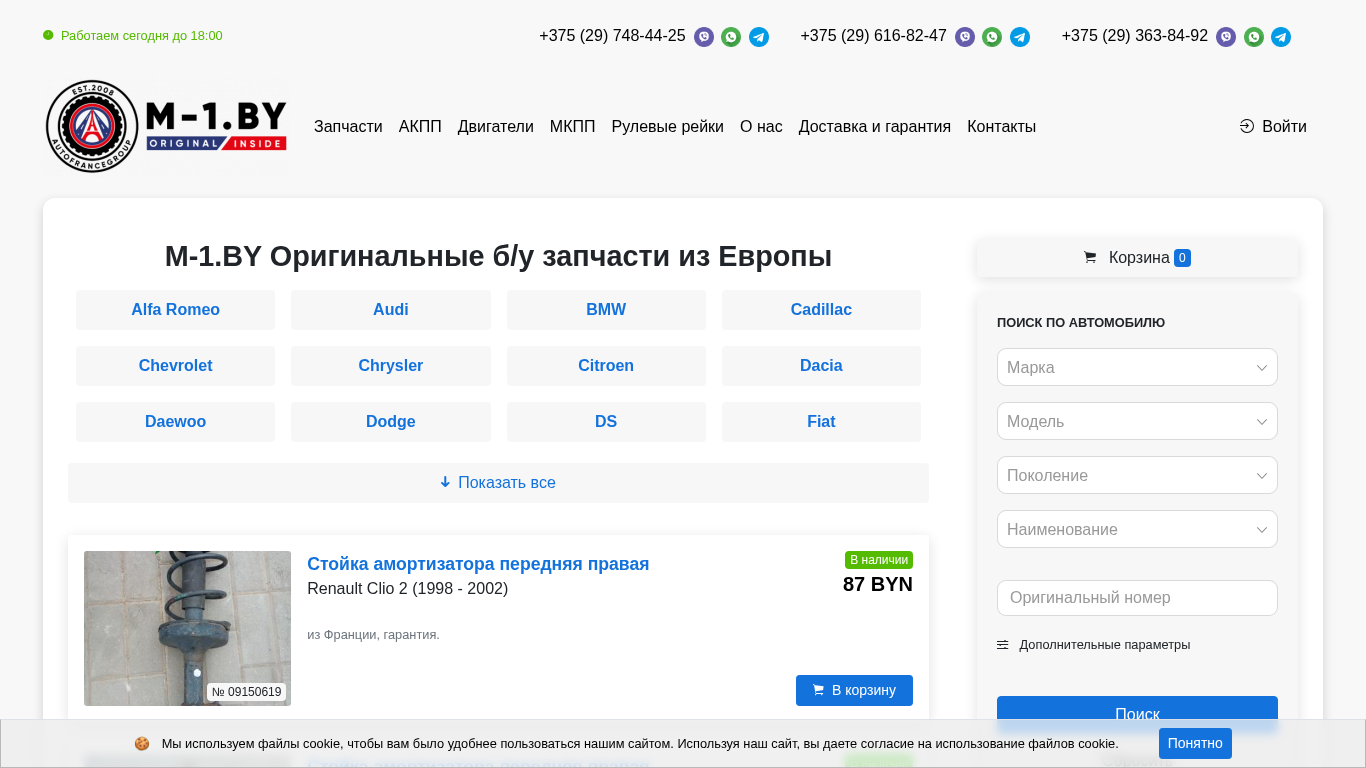This screenshot has width=1366, height=768.
Task: Open the Двигатели menu item
Action: point(495,127)
